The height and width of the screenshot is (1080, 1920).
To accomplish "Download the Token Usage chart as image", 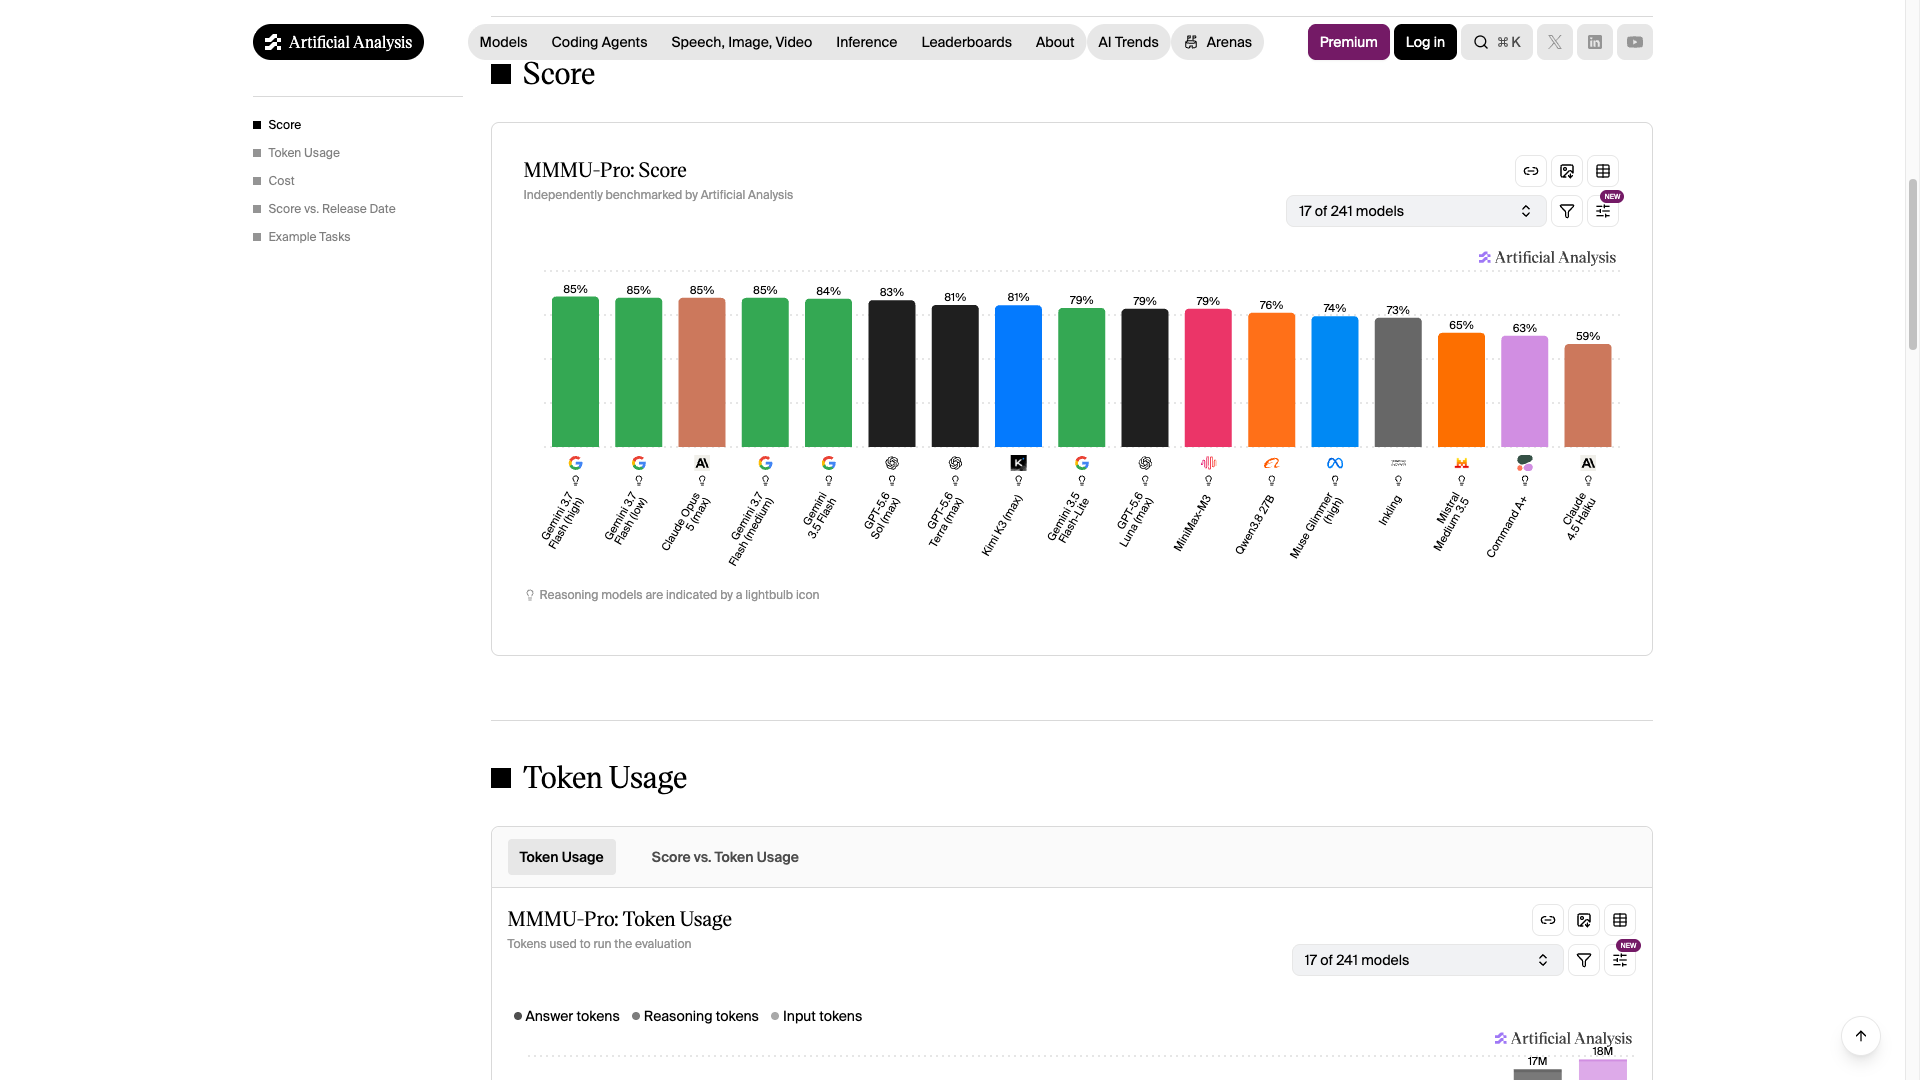I will tap(1583, 920).
